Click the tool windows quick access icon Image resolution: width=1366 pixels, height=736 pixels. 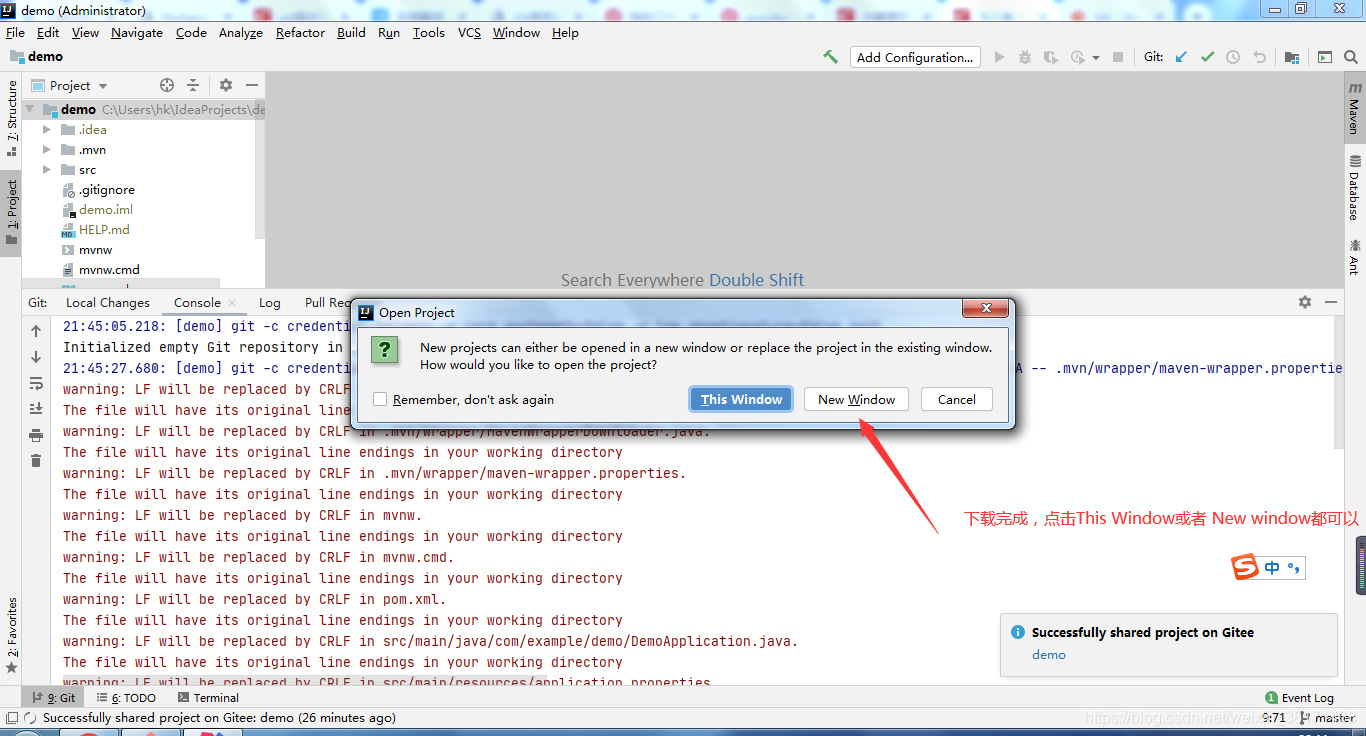[11, 717]
